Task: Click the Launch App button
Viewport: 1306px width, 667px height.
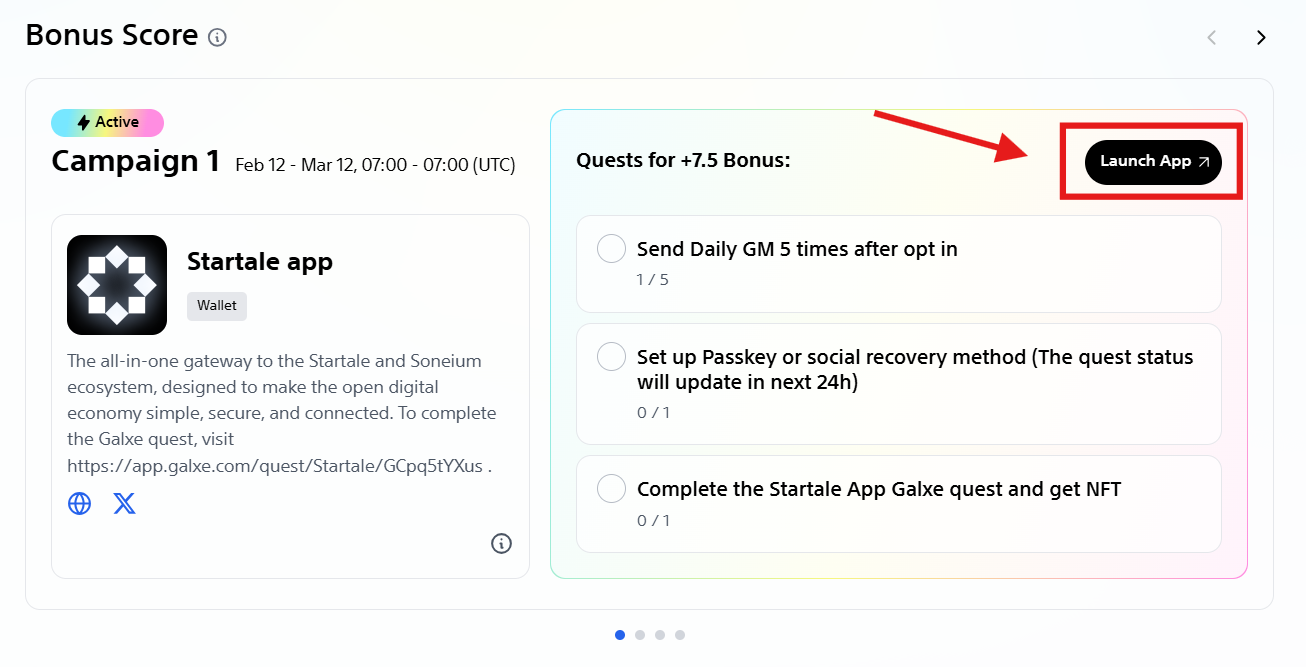Action: [1153, 162]
